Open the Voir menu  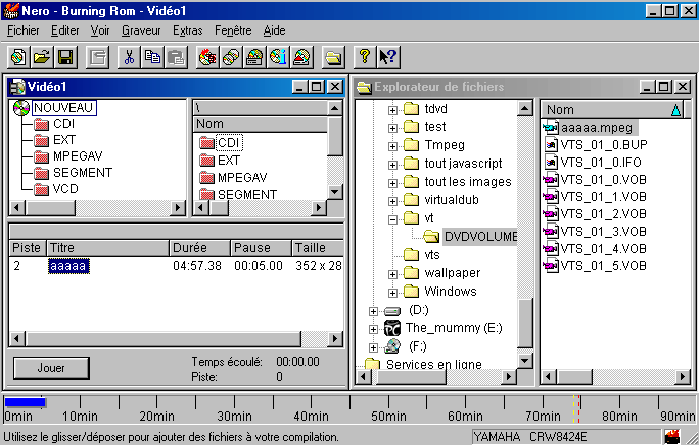(x=100, y=30)
